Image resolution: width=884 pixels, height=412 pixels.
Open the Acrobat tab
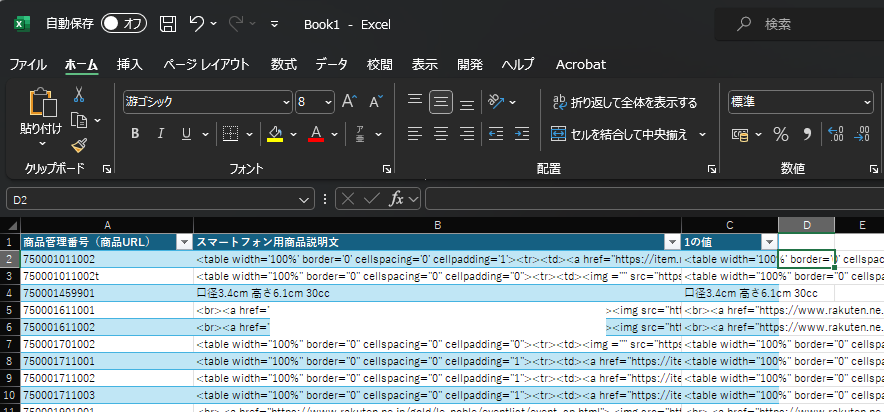click(581, 64)
